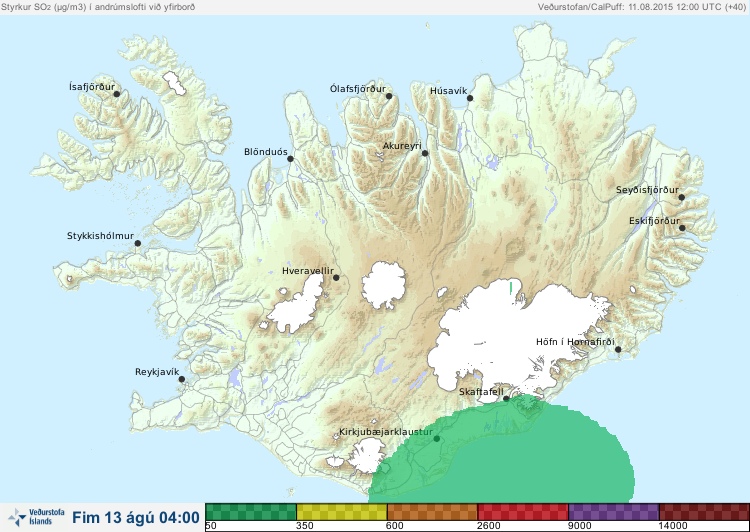Click the Kirkjubæjarklaustur label text

(x=386, y=432)
